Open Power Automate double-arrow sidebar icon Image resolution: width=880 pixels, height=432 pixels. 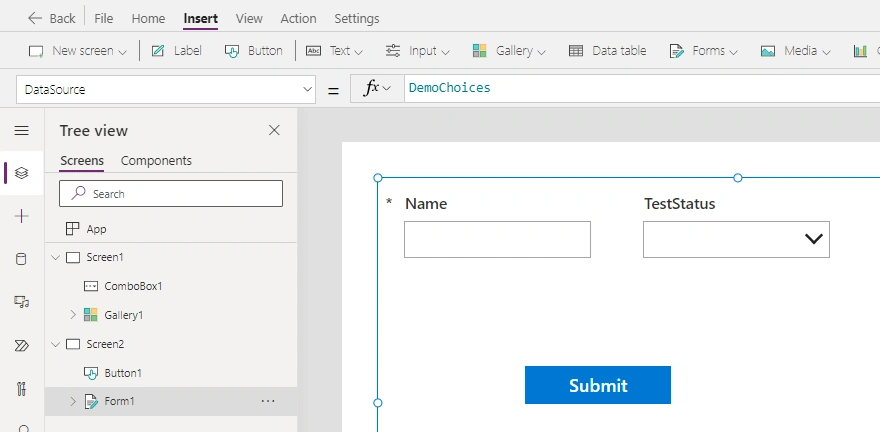click(21, 345)
